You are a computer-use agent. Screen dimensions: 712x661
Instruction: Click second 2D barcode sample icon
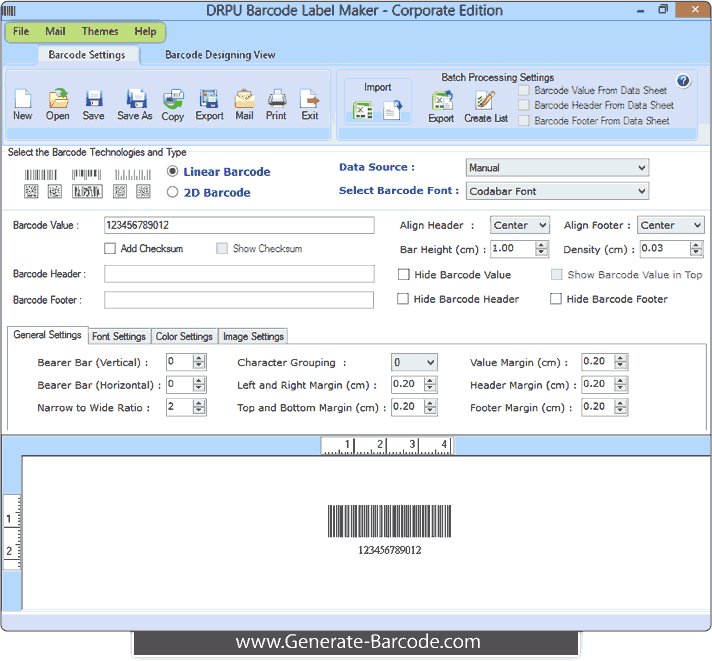click(55, 191)
